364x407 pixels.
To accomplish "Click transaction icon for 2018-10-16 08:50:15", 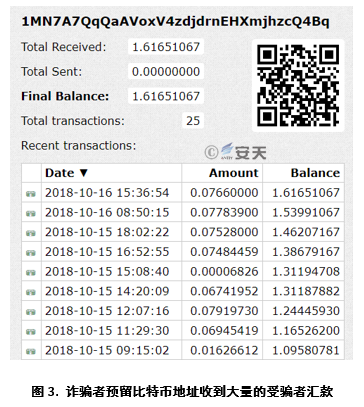I will point(31,213).
